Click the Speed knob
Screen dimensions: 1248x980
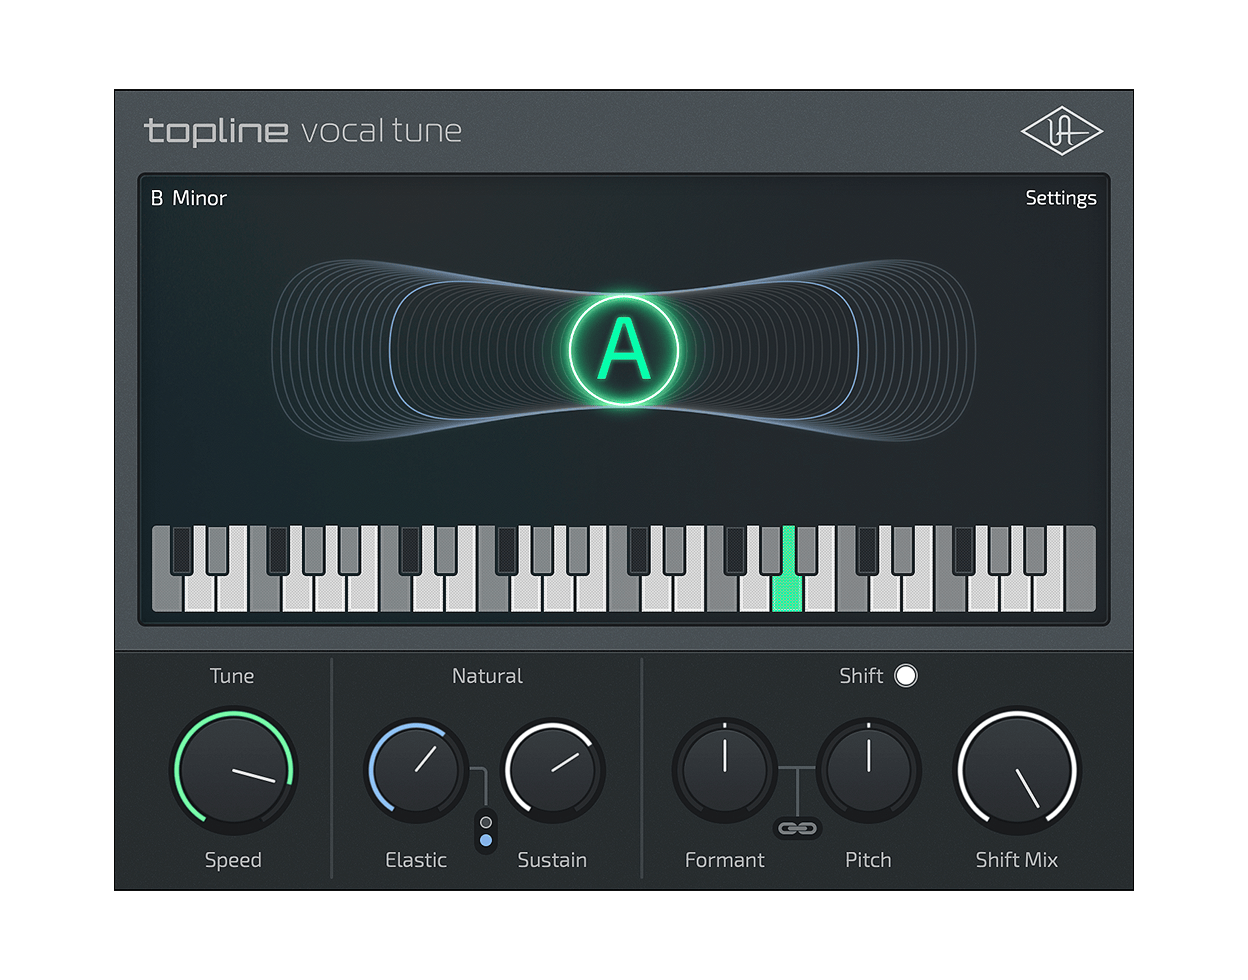point(234,771)
